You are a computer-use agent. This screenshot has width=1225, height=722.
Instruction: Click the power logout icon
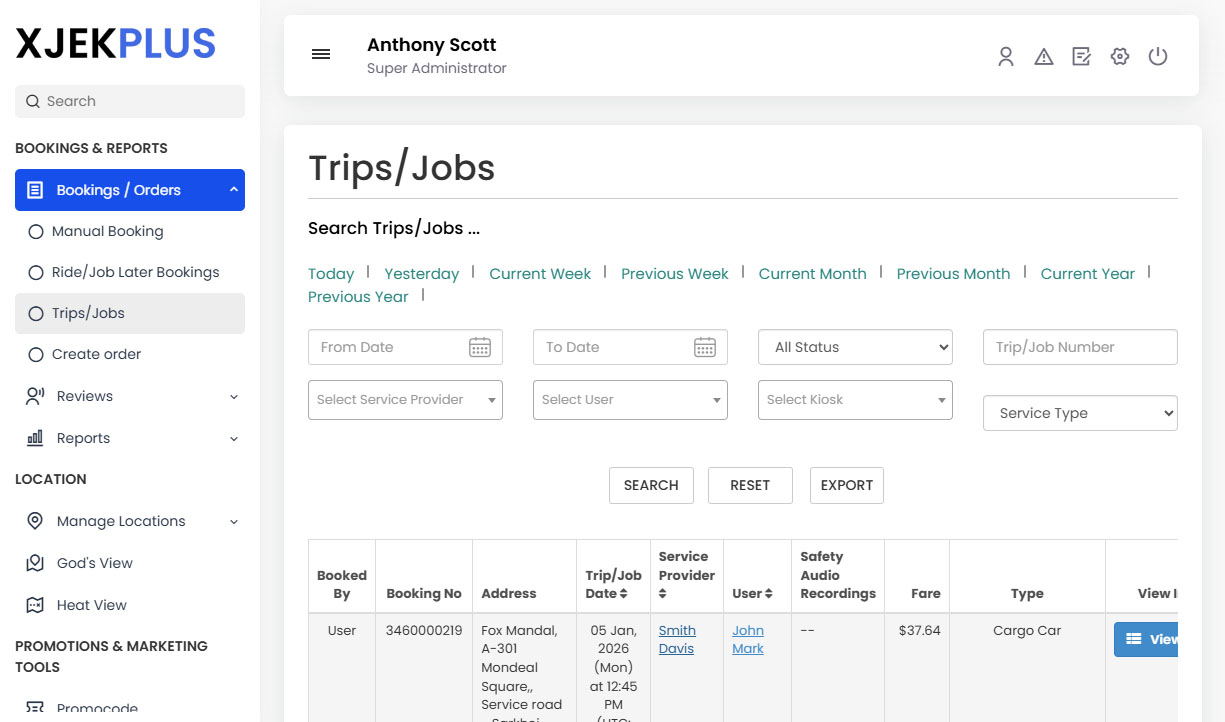(x=1157, y=57)
